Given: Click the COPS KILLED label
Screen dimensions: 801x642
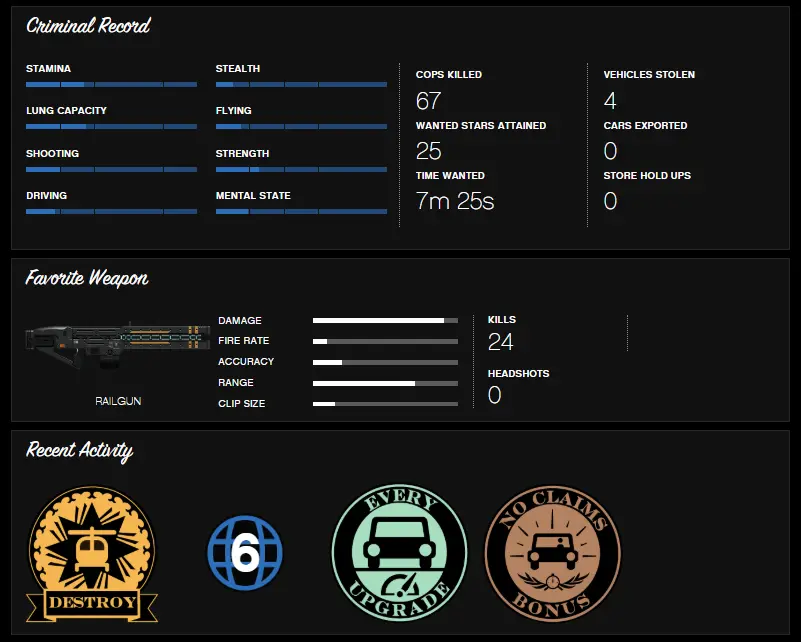Looking at the screenshot, I should [449, 75].
